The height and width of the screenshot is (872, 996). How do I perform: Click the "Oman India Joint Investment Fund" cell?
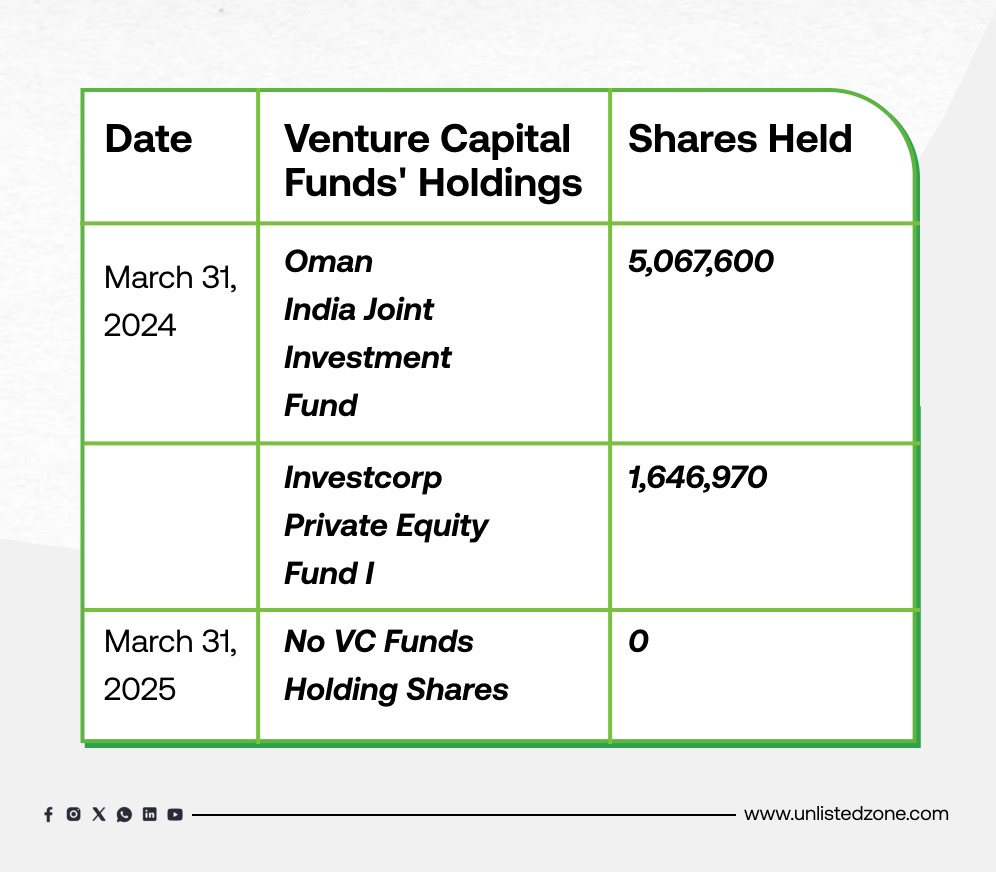(368, 333)
